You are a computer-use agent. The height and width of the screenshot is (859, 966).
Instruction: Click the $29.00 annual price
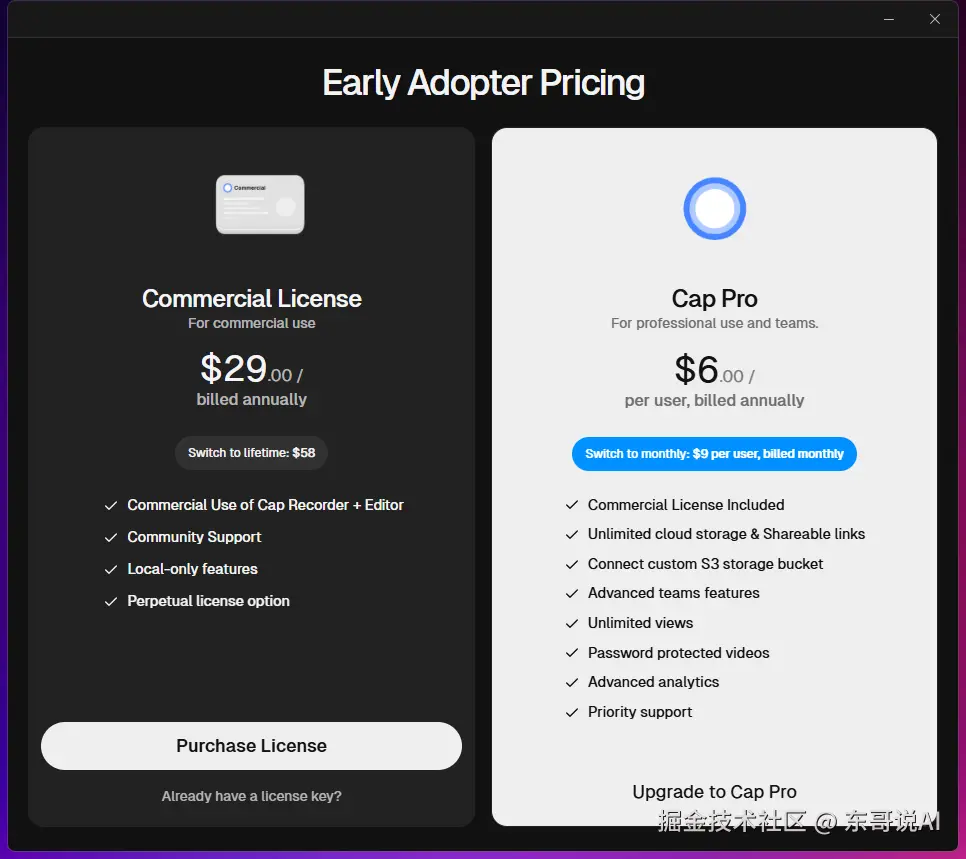[x=251, y=370]
